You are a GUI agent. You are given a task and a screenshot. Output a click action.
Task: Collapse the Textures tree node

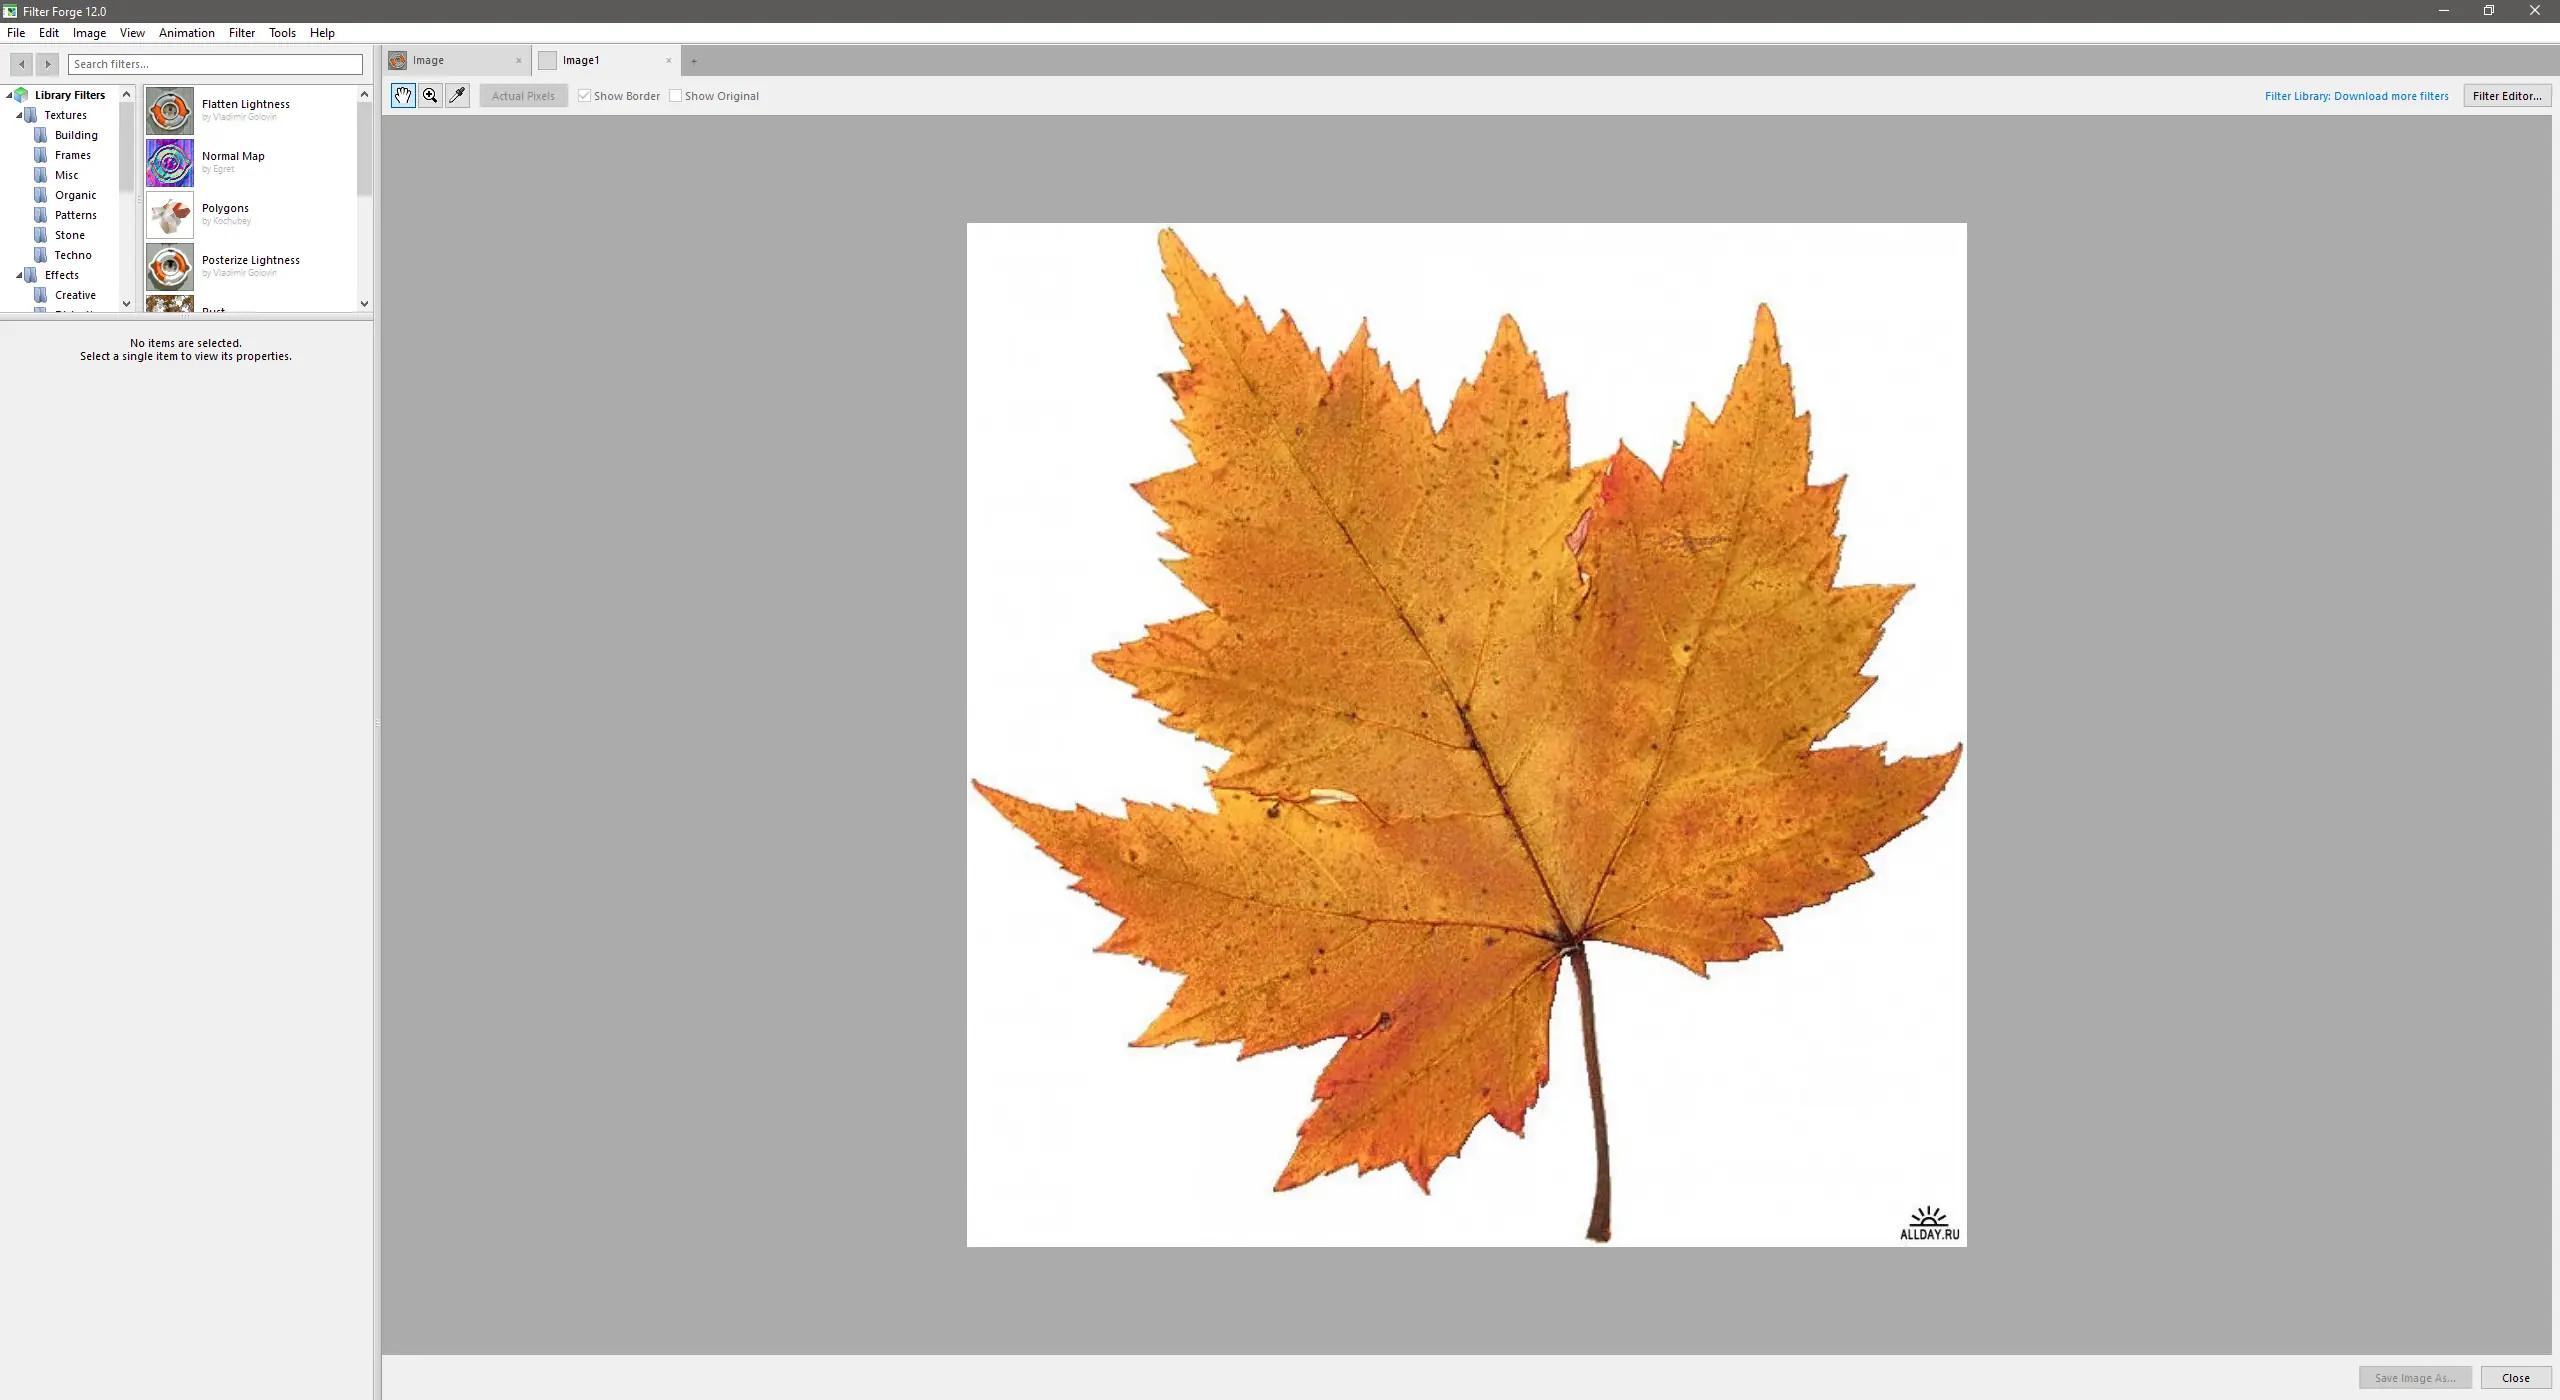pyautogui.click(x=19, y=116)
